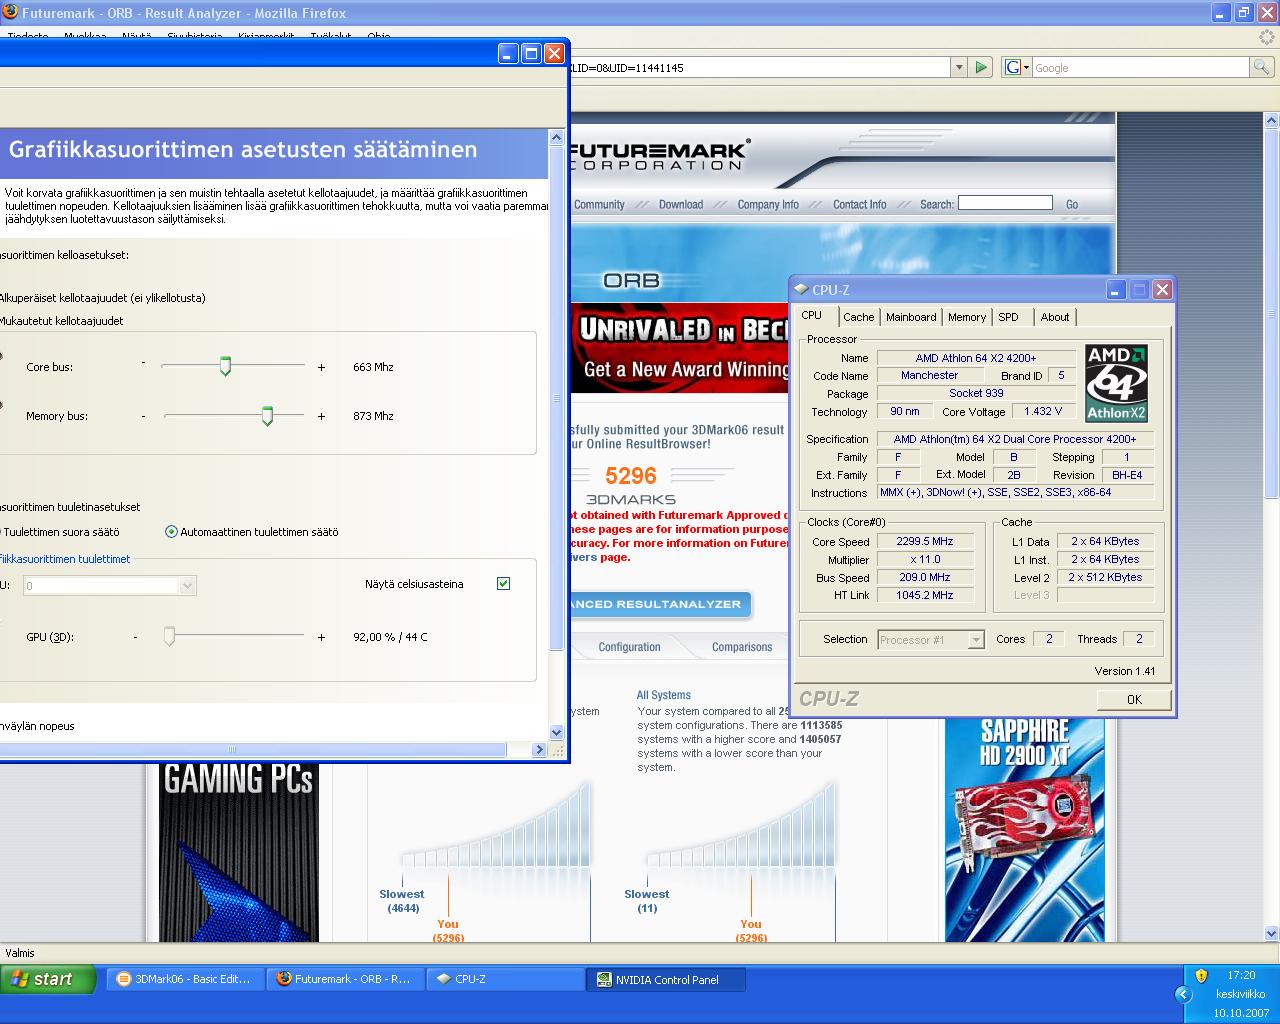1280x1024 pixels.
Task: Open Download menu on Futuremark site
Action: (681, 204)
